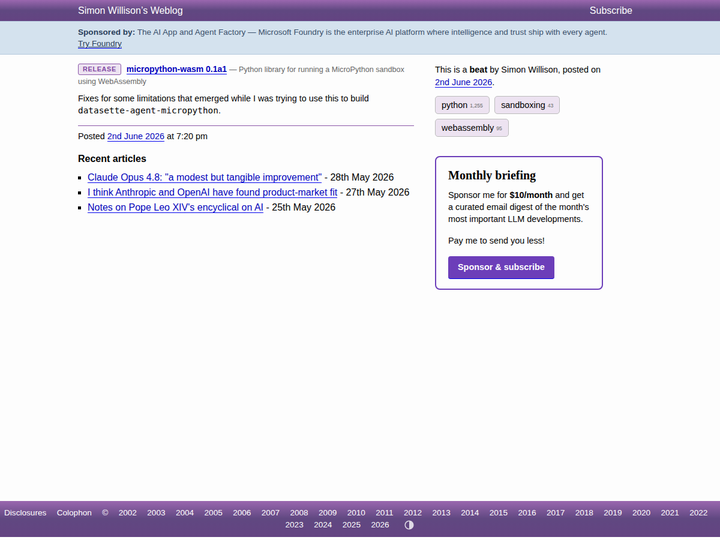Go to the 2005 archive
This screenshot has height=540, width=720.
(213, 512)
